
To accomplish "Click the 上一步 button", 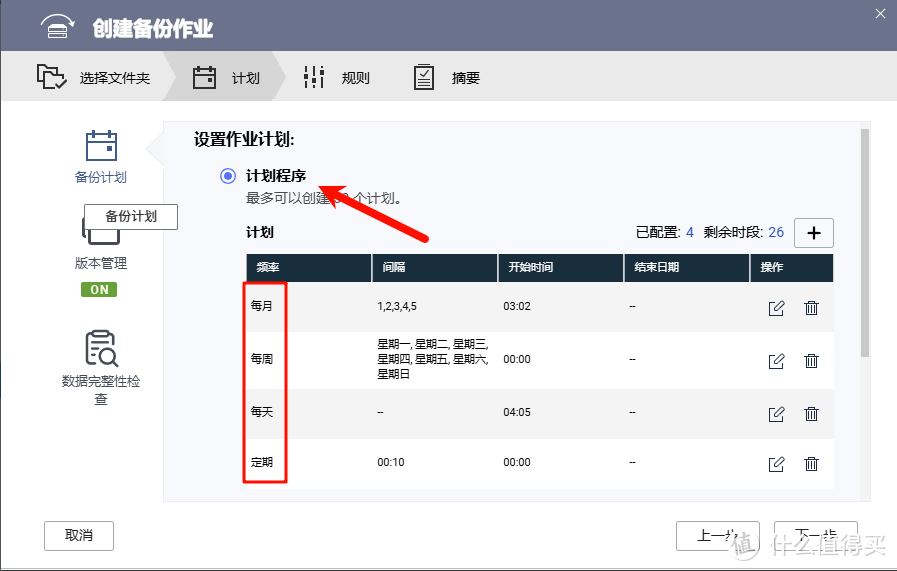I will pyautogui.click(x=717, y=536).
